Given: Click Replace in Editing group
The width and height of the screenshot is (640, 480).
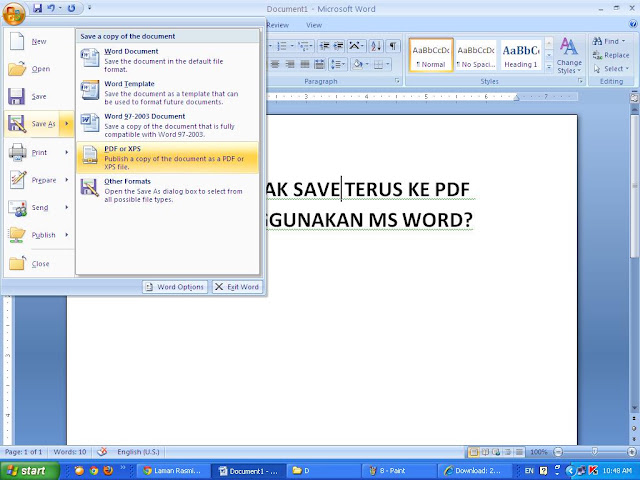Looking at the screenshot, I should click(611, 55).
